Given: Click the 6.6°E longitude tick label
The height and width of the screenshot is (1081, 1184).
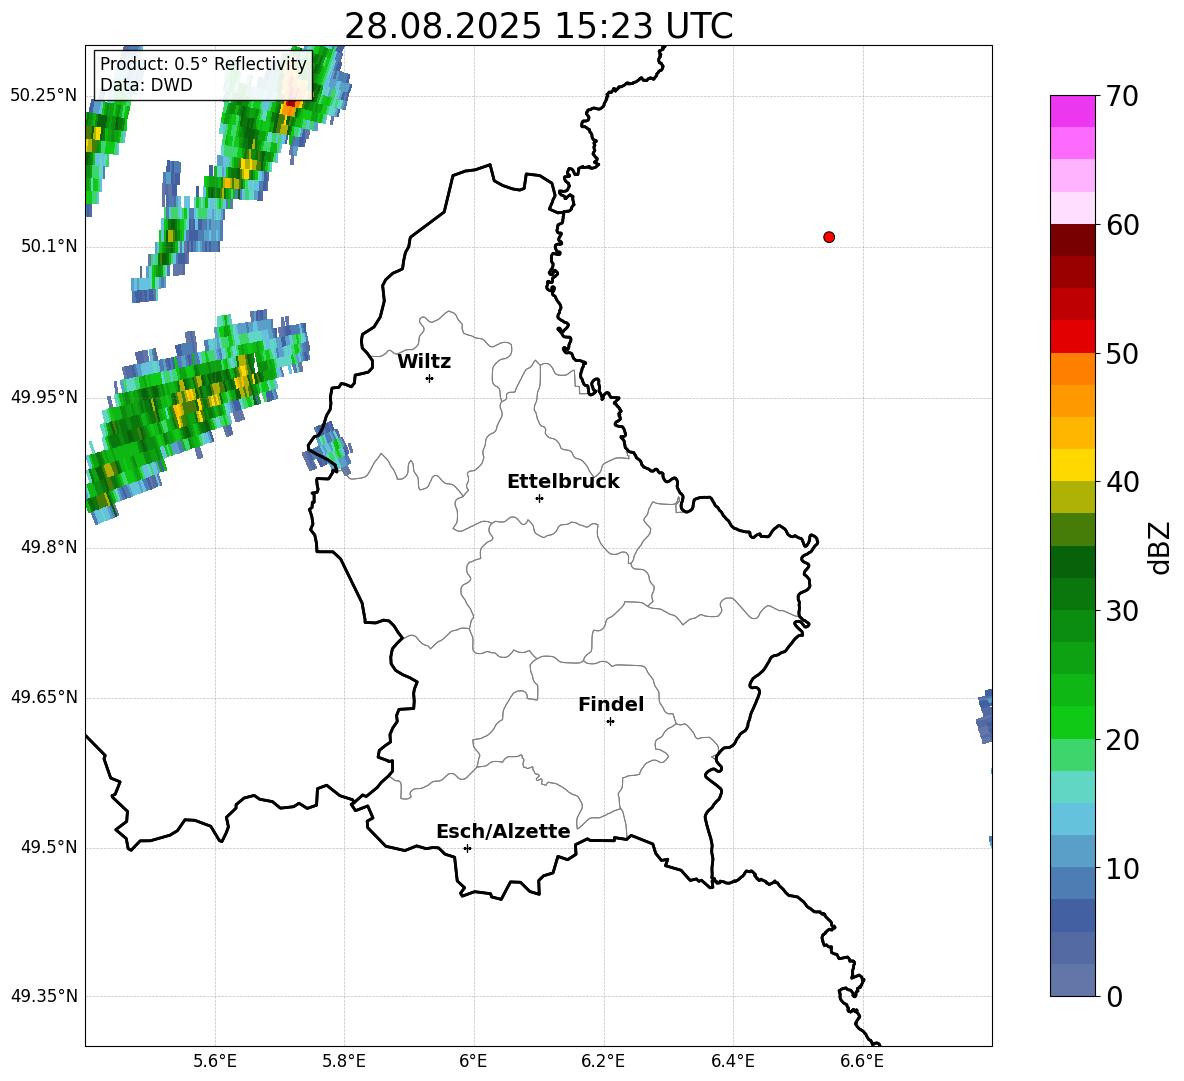Looking at the screenshot, I should 862,1061.
